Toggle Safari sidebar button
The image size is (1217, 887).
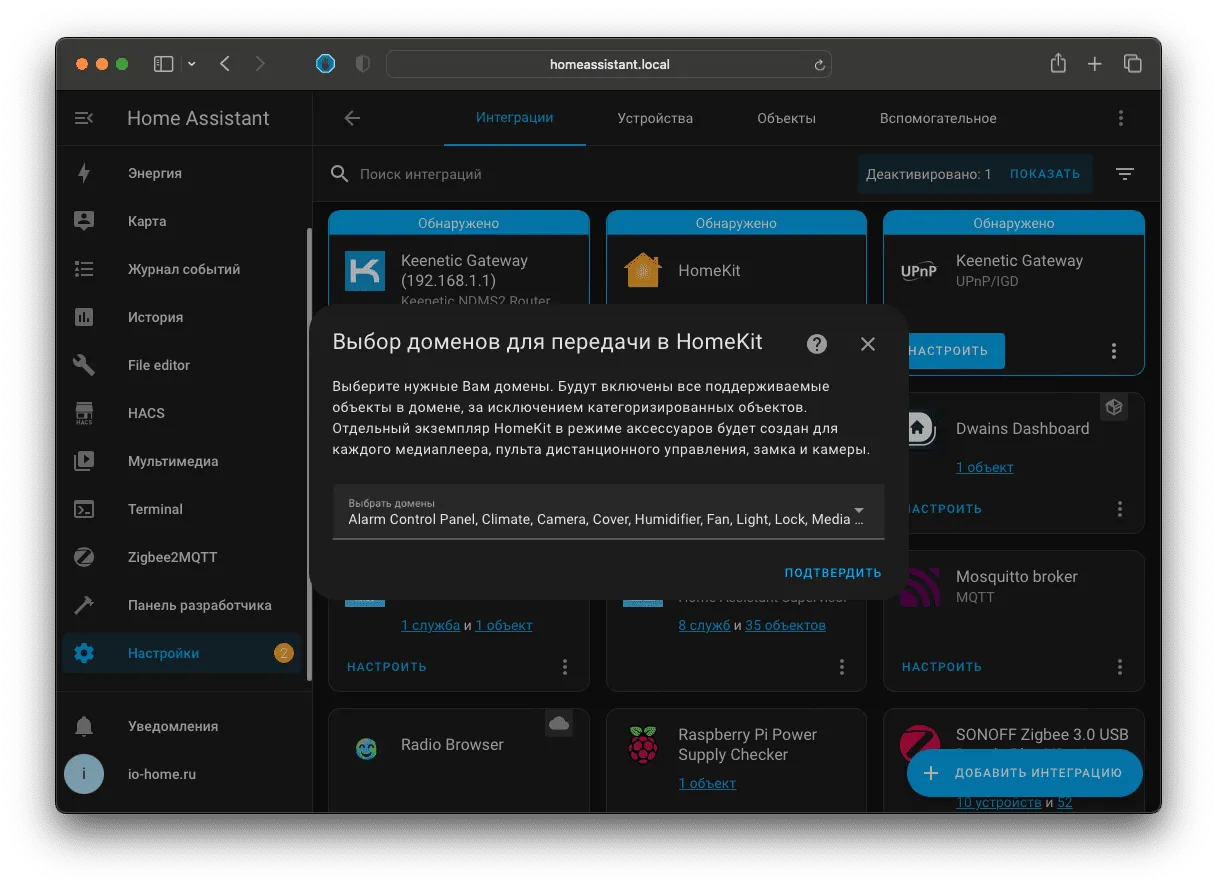tap(164, 64)
